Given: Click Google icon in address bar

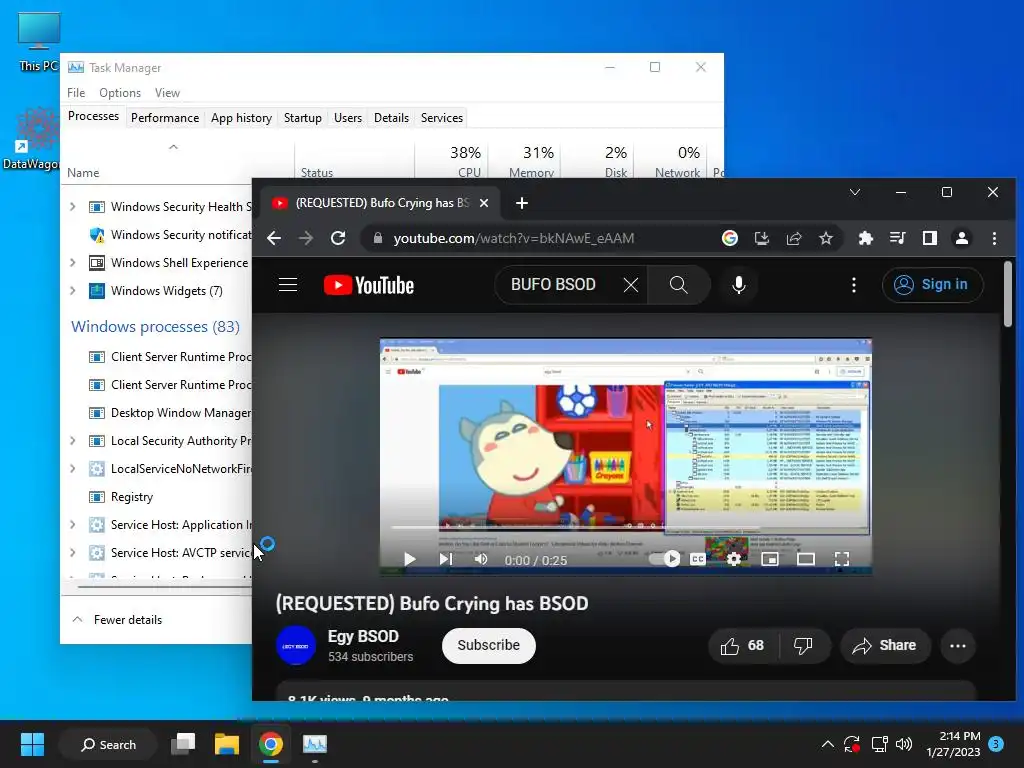Looking at the screenshot, I should tap(729, 238).
